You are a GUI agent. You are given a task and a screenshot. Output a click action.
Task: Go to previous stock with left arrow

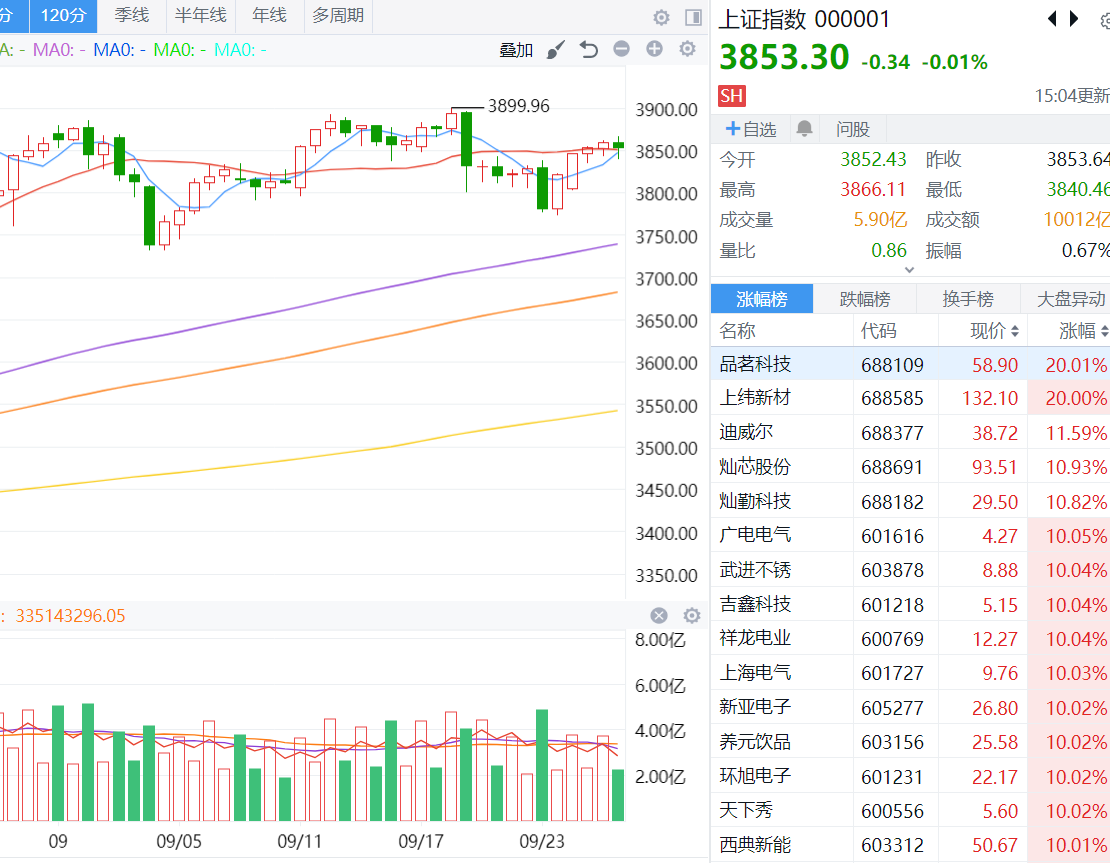click(1052, 19)
